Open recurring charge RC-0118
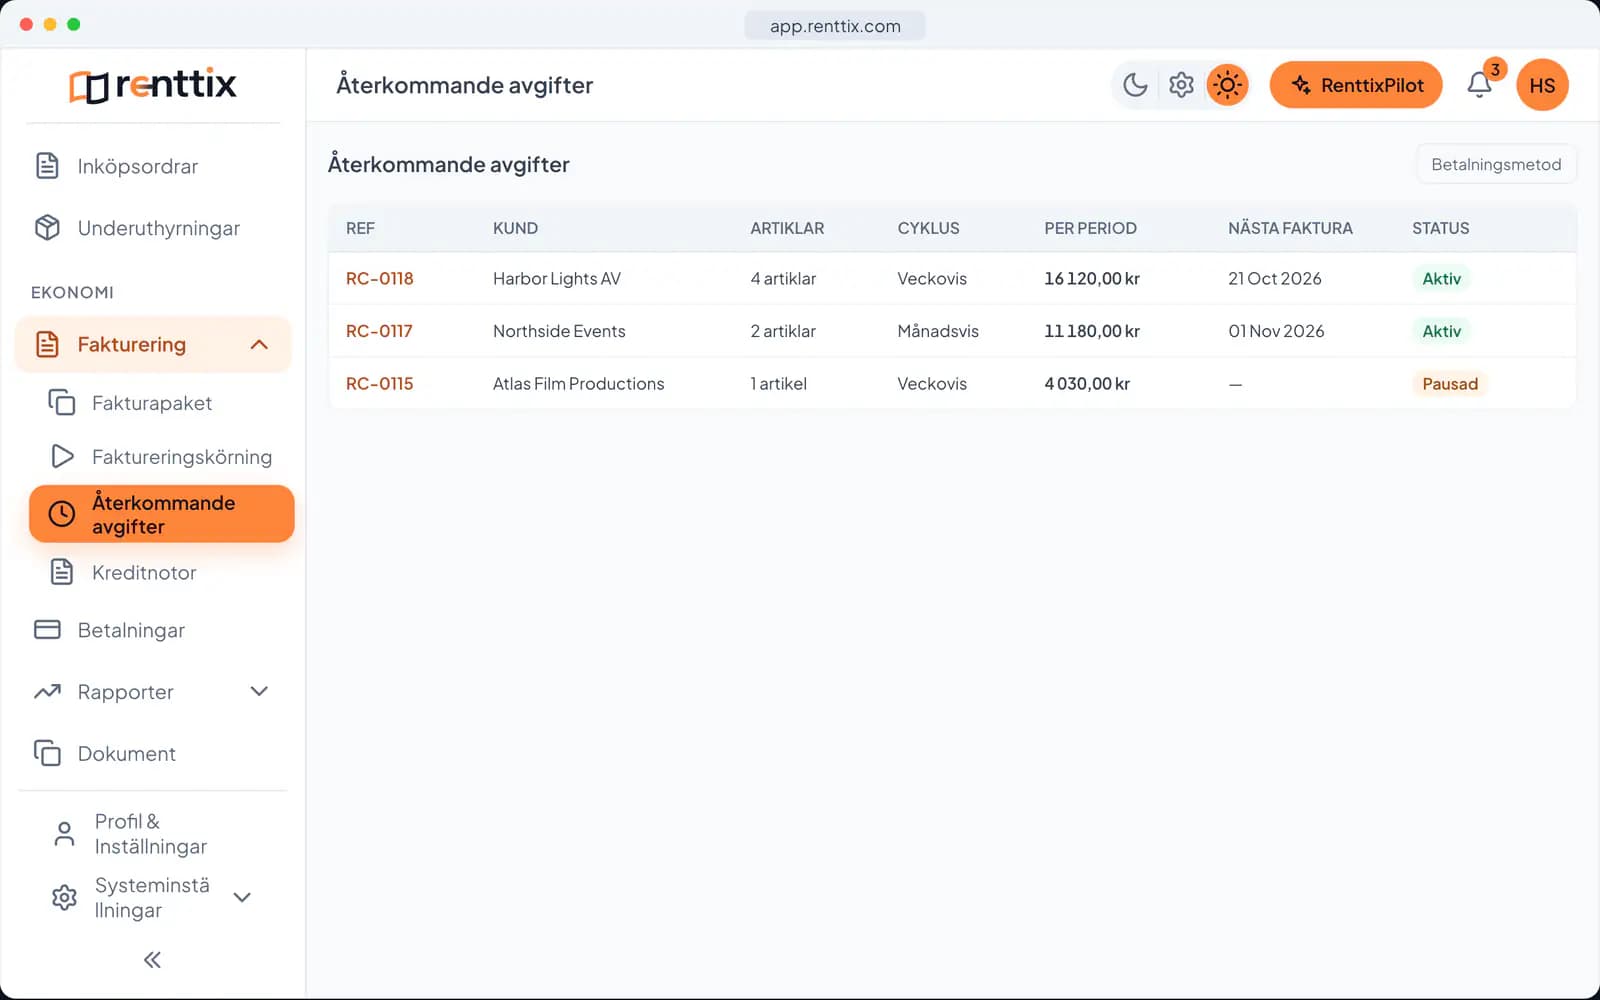The width and height of the screenshot is (1600, 1000). [x=379, y=278]
